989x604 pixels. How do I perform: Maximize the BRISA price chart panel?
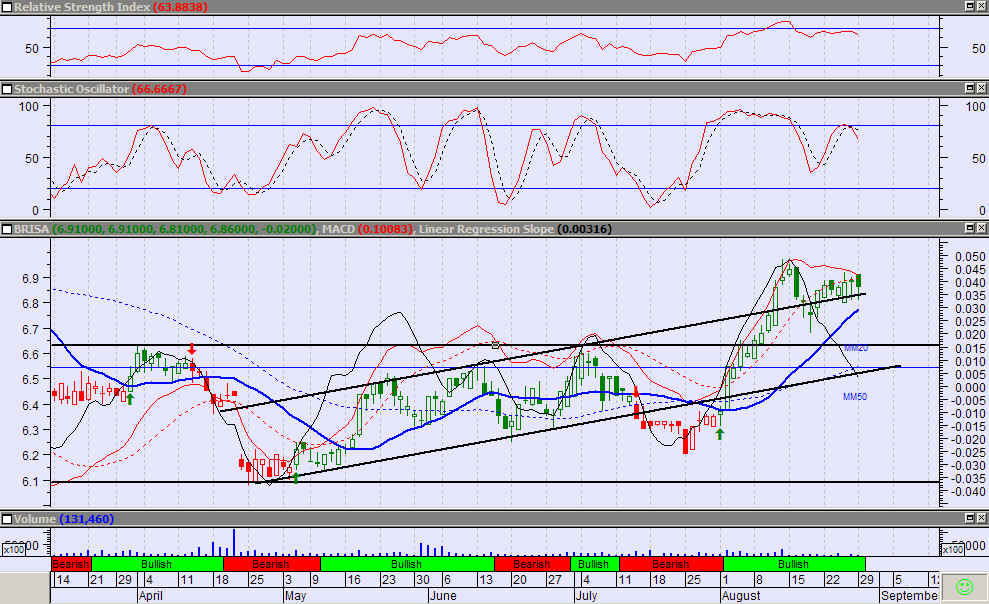(968, 229)
